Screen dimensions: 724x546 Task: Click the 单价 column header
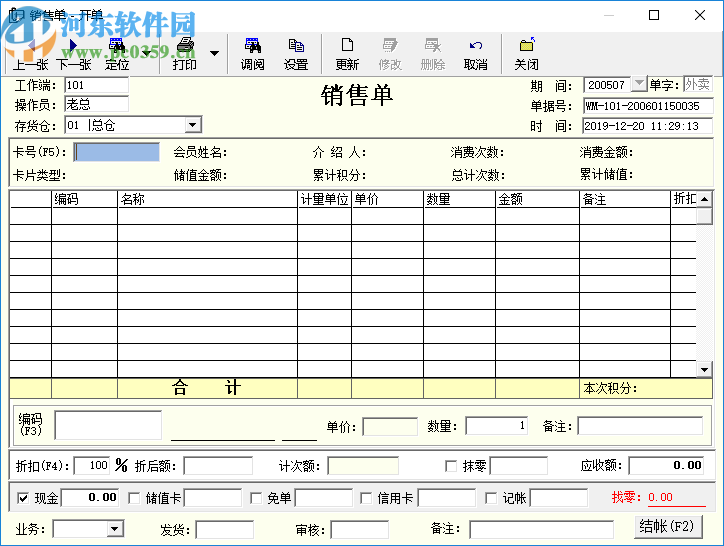click(x=387, y=199)
